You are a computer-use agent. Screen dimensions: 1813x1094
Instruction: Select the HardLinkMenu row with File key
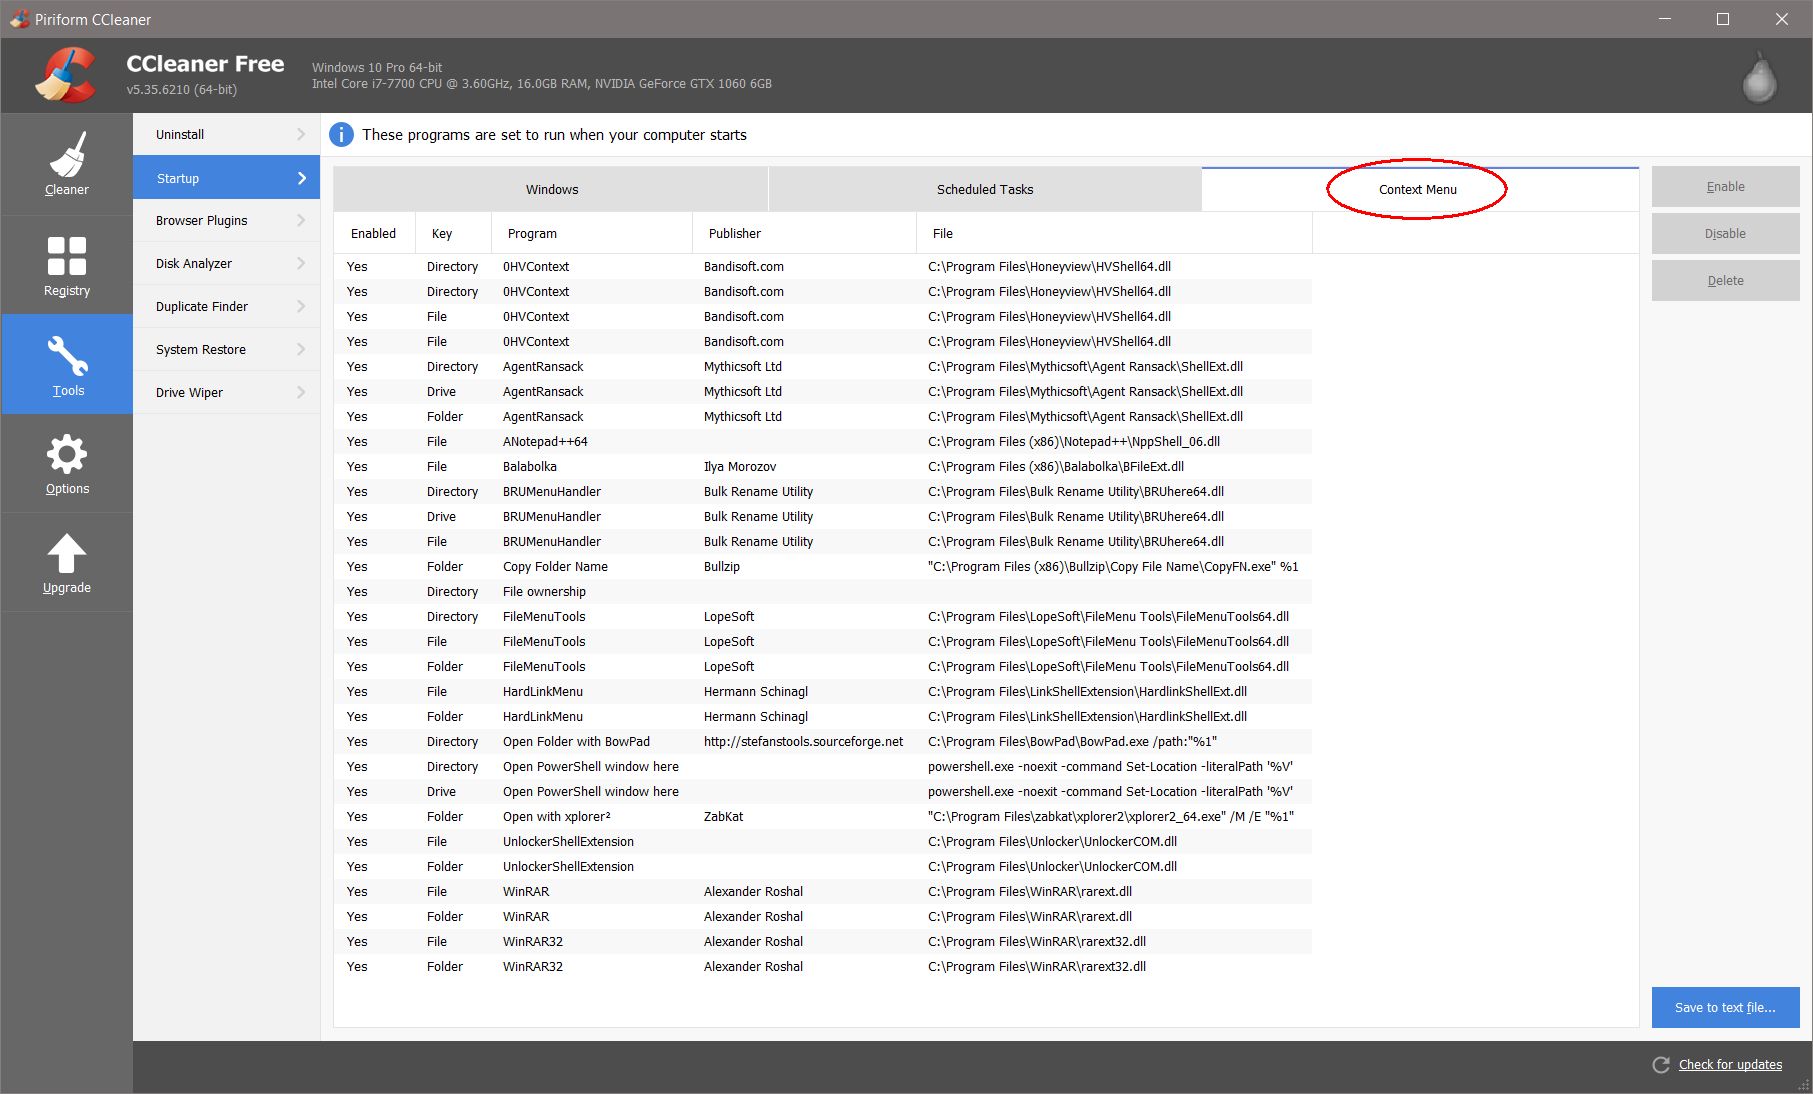823,692
